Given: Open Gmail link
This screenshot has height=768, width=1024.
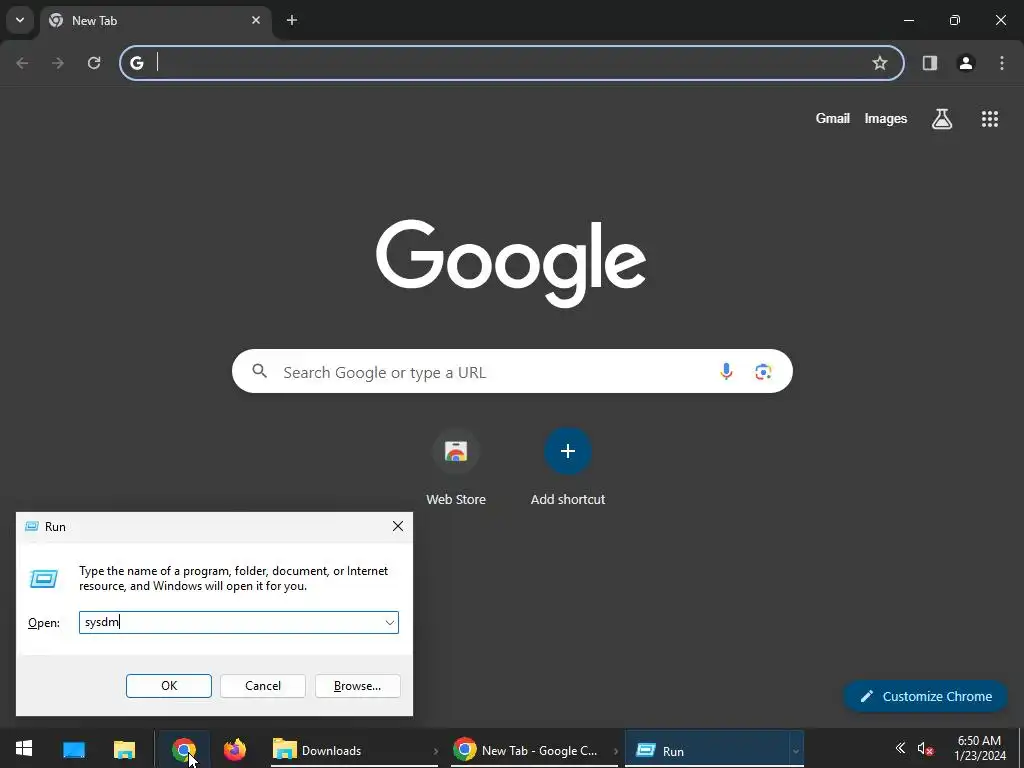Looking at the screenshot, I should click(x=833, y=118).
